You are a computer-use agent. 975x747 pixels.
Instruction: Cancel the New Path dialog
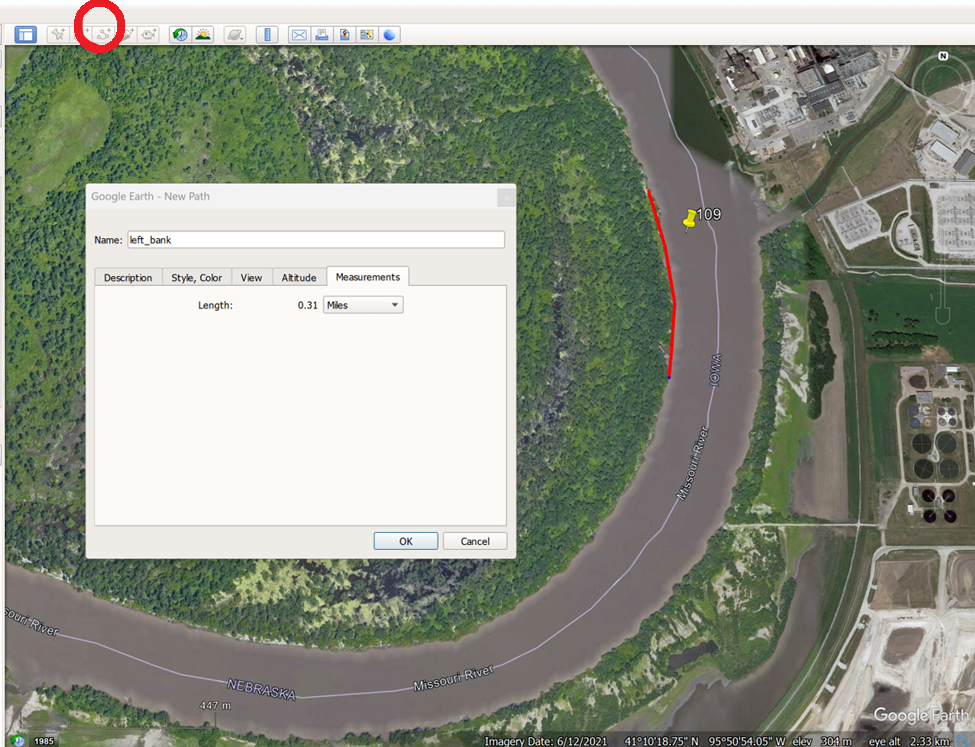pyautogui.click(x=474, y=540)
